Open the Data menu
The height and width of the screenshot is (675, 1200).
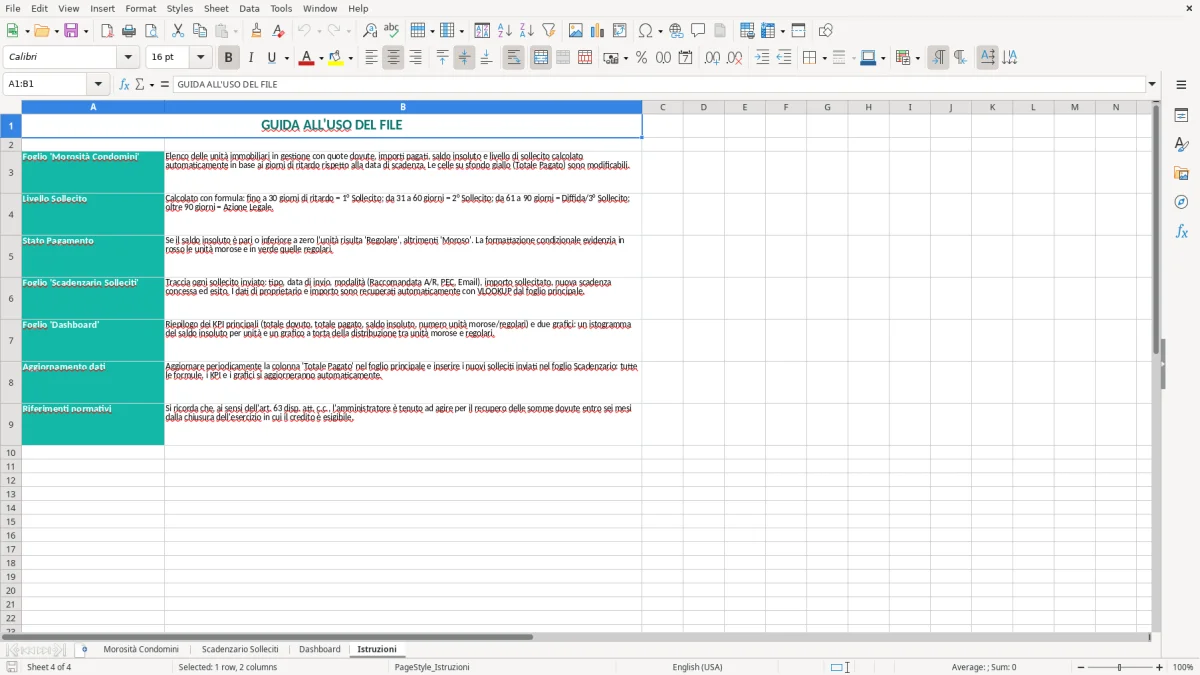(249, 8)
